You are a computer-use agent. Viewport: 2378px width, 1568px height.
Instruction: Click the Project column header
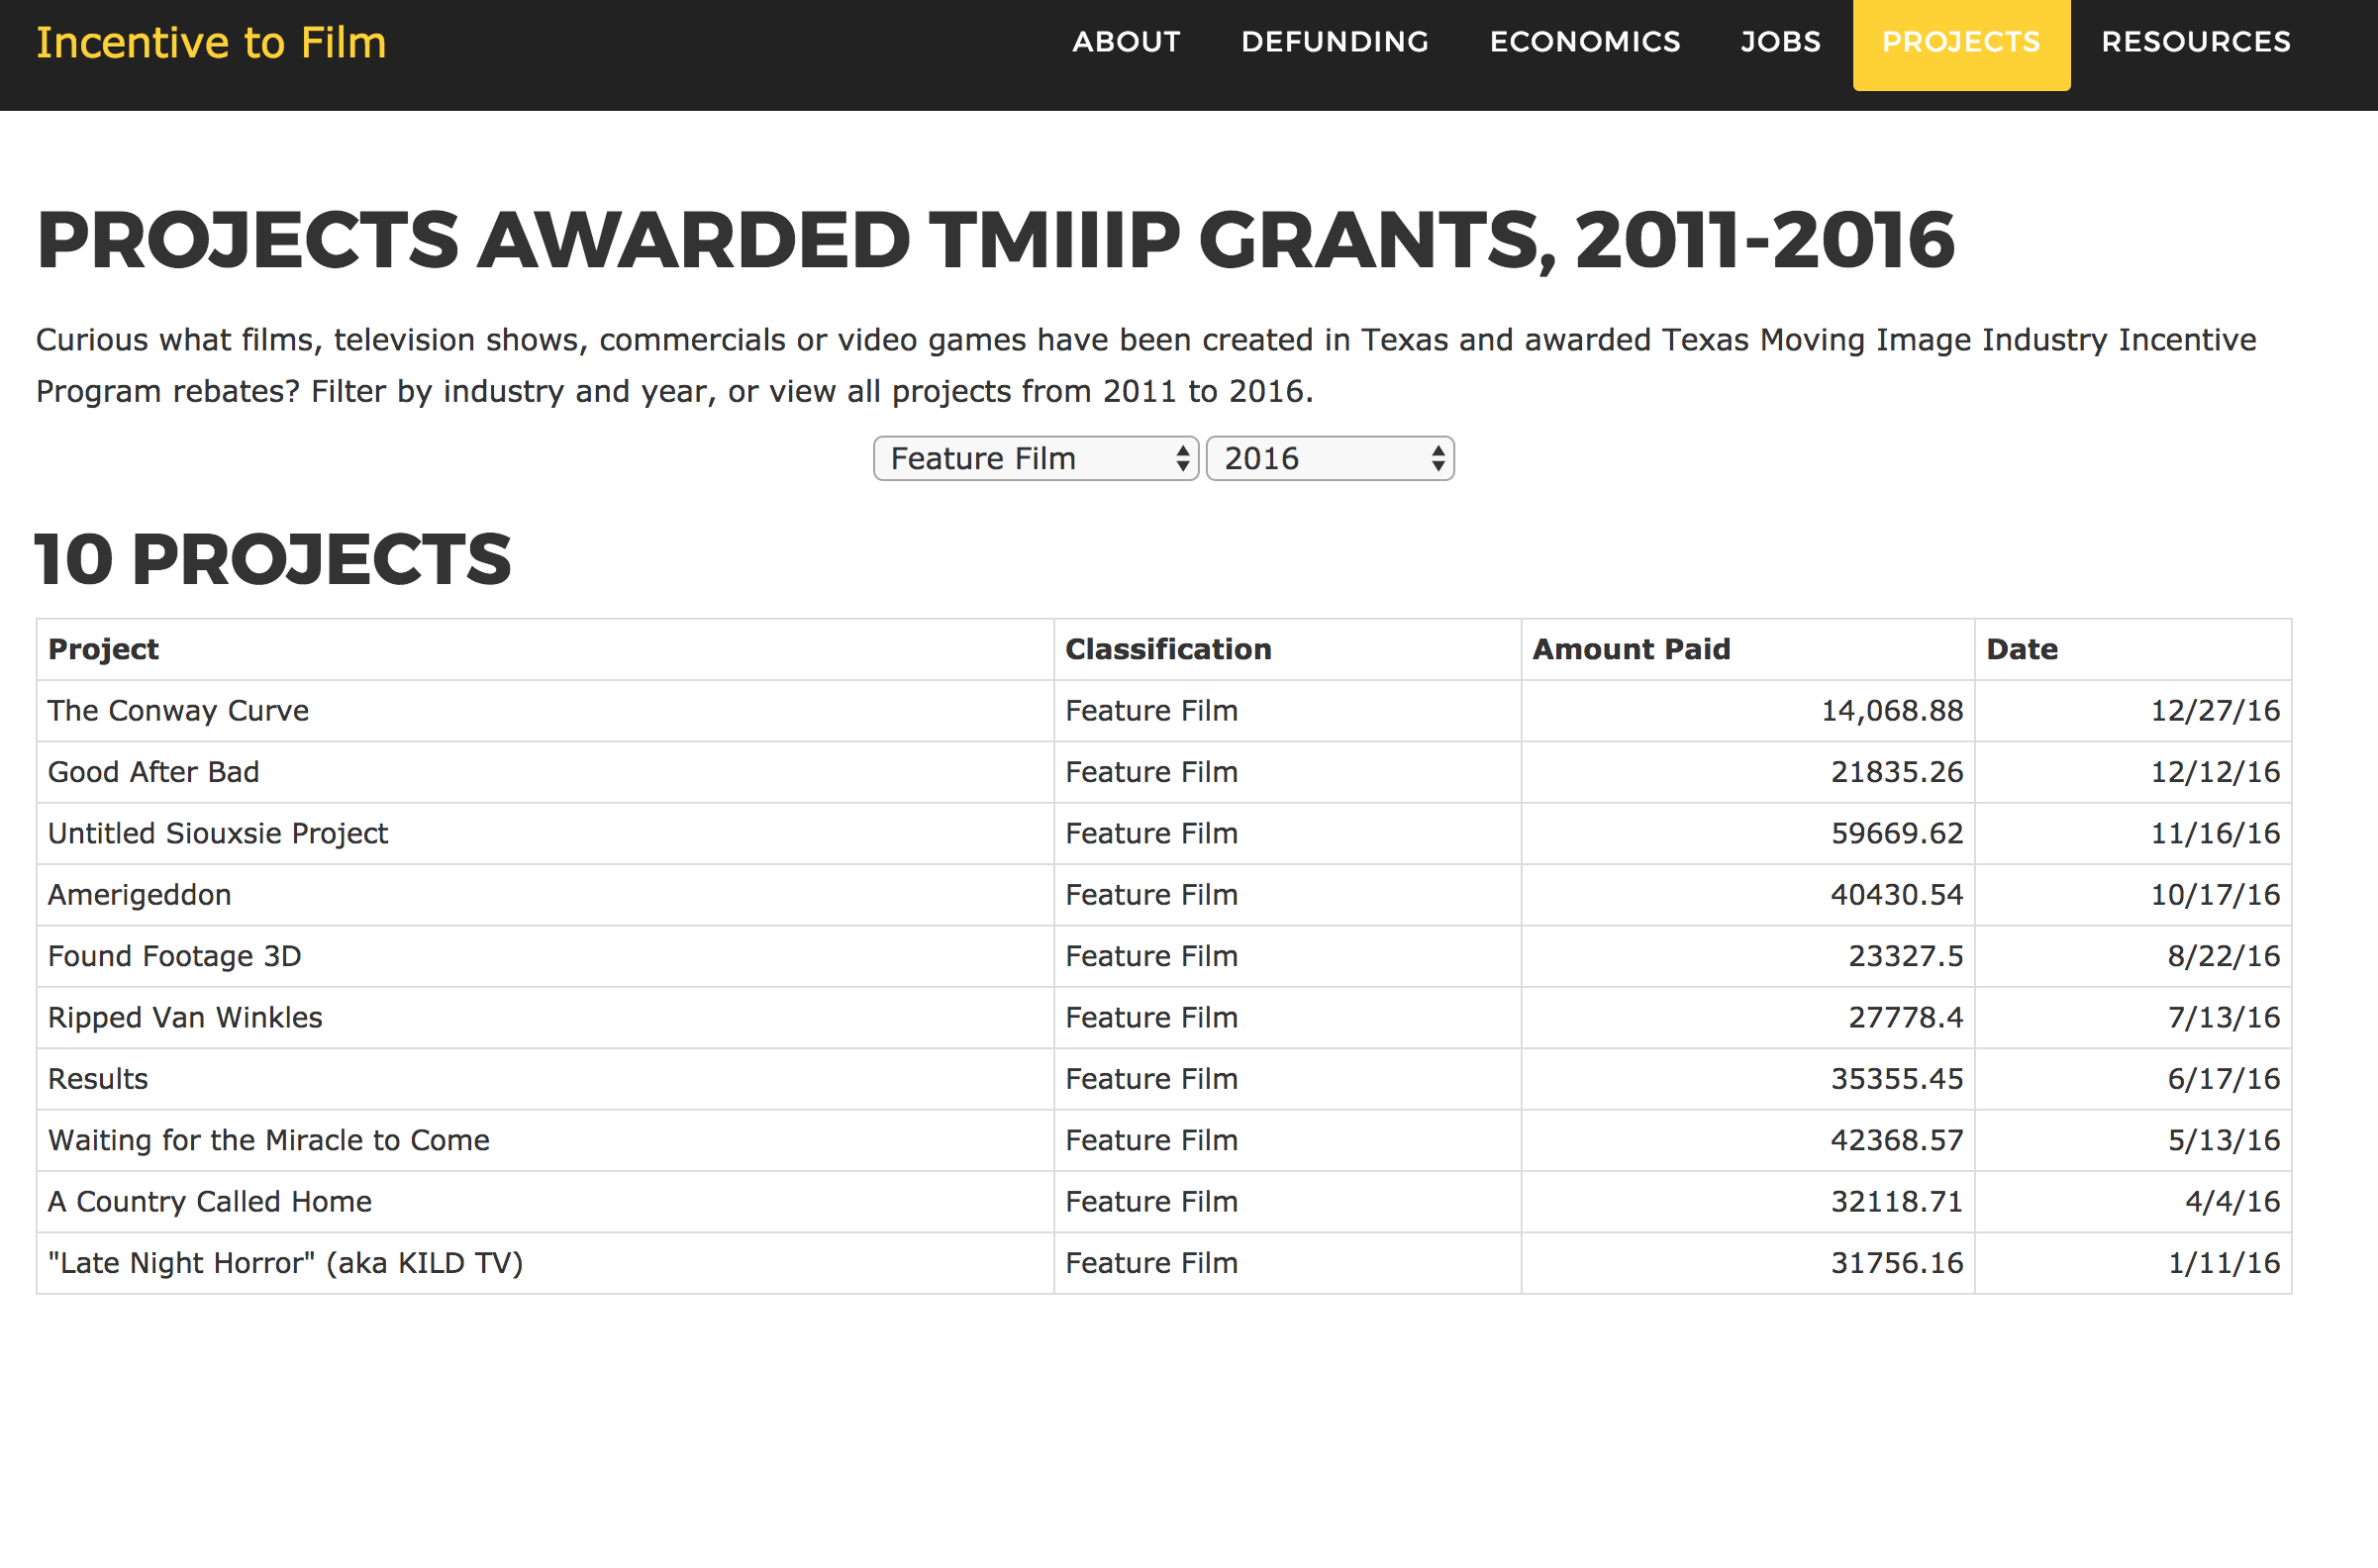[x=103, y=650]
